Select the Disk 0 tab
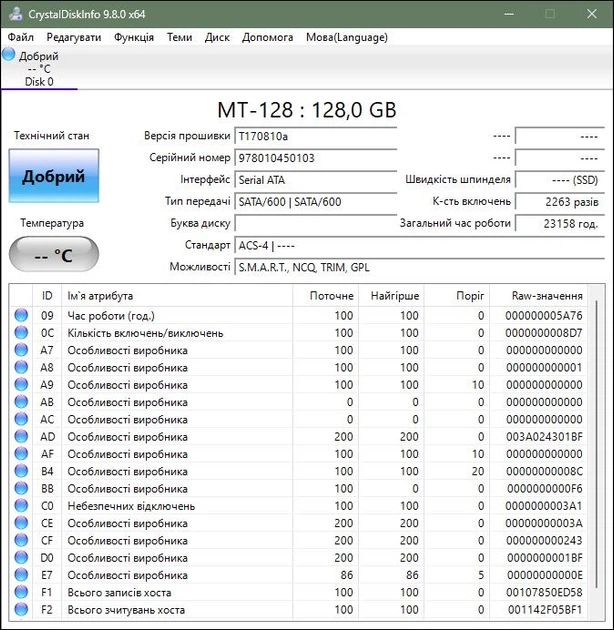Image resolution: width=614 pixels, height=630 pixels. tap(39, 68)
